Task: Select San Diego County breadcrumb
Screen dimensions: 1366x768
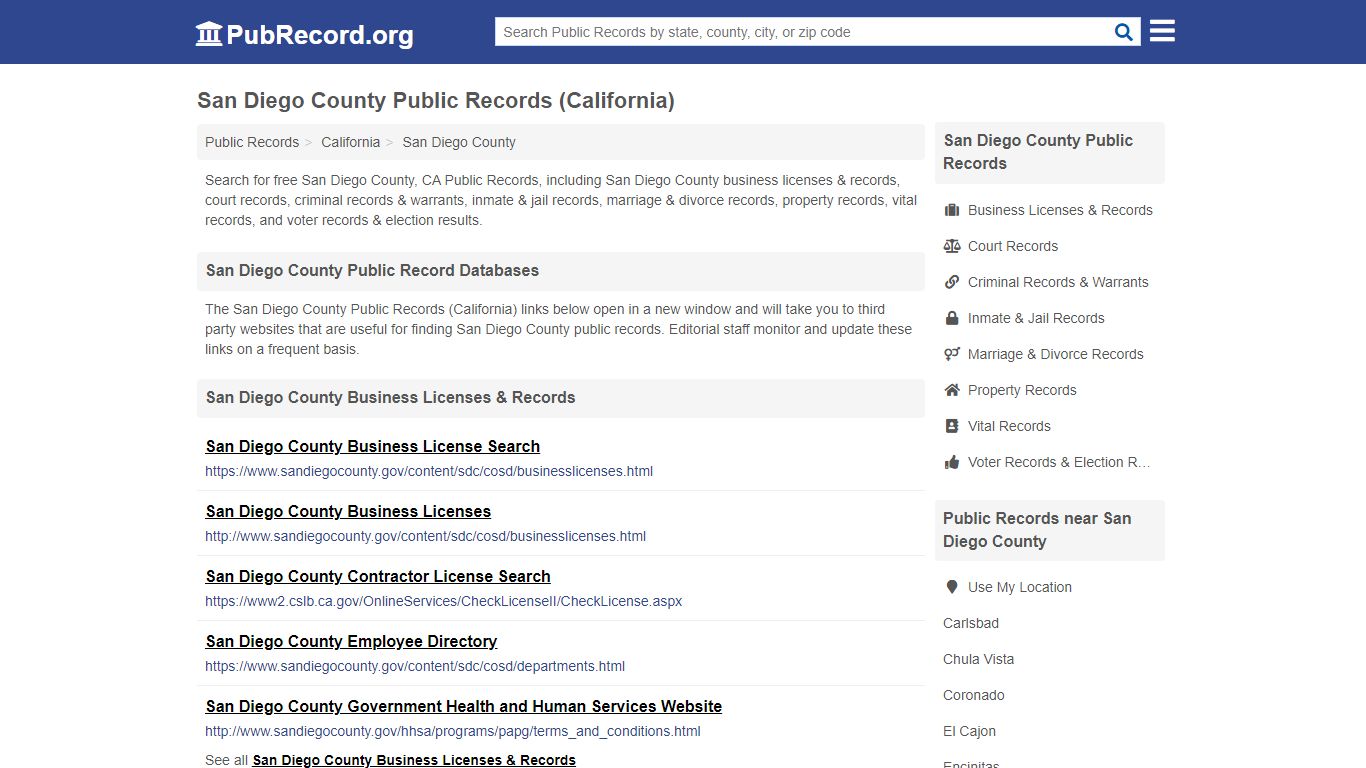Action: [459, 142]
